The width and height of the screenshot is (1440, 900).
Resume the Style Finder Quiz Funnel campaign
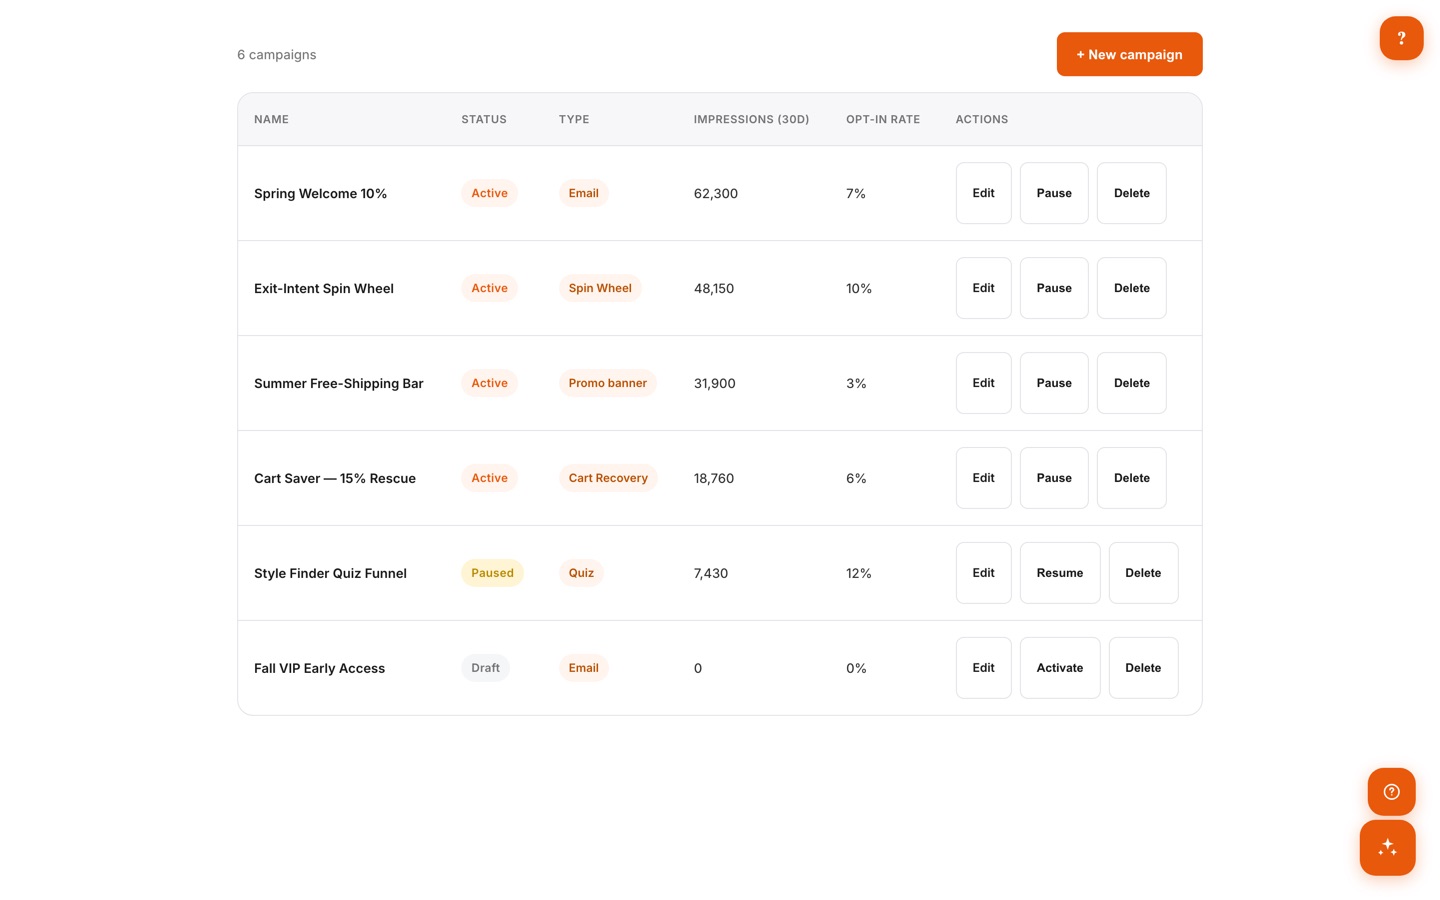point(1060,573)
